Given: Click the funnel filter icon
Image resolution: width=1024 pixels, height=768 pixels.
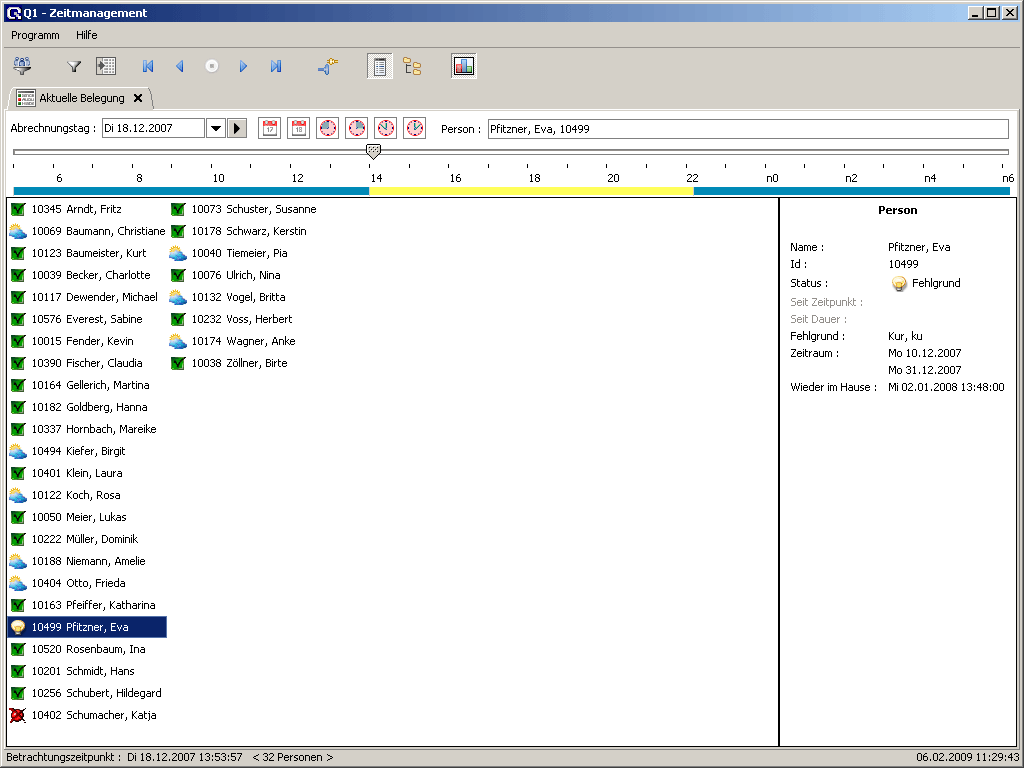Looking at the screenshot, I should [74, 66].
